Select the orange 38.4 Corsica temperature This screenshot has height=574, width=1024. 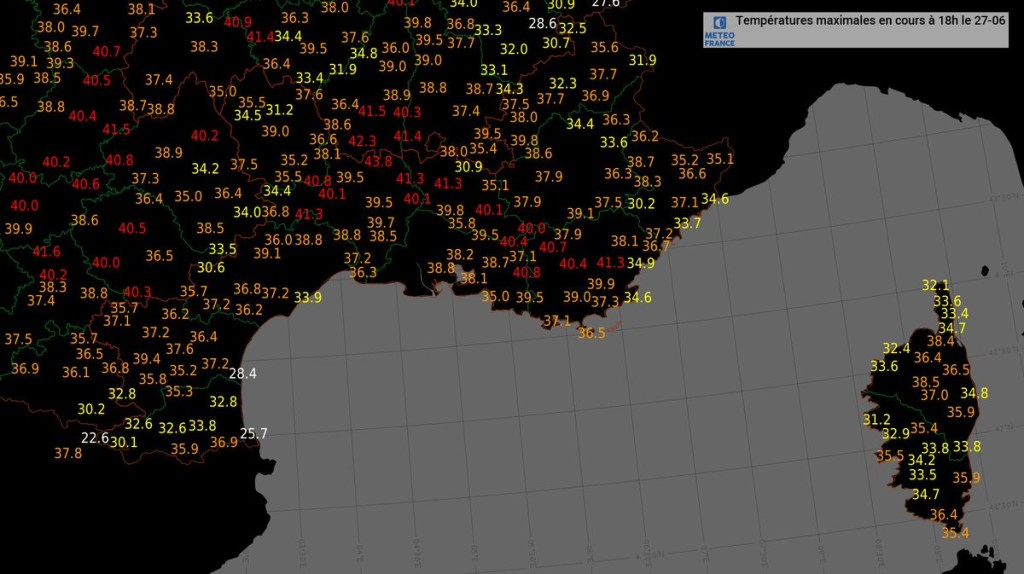[x=940, y=341]
